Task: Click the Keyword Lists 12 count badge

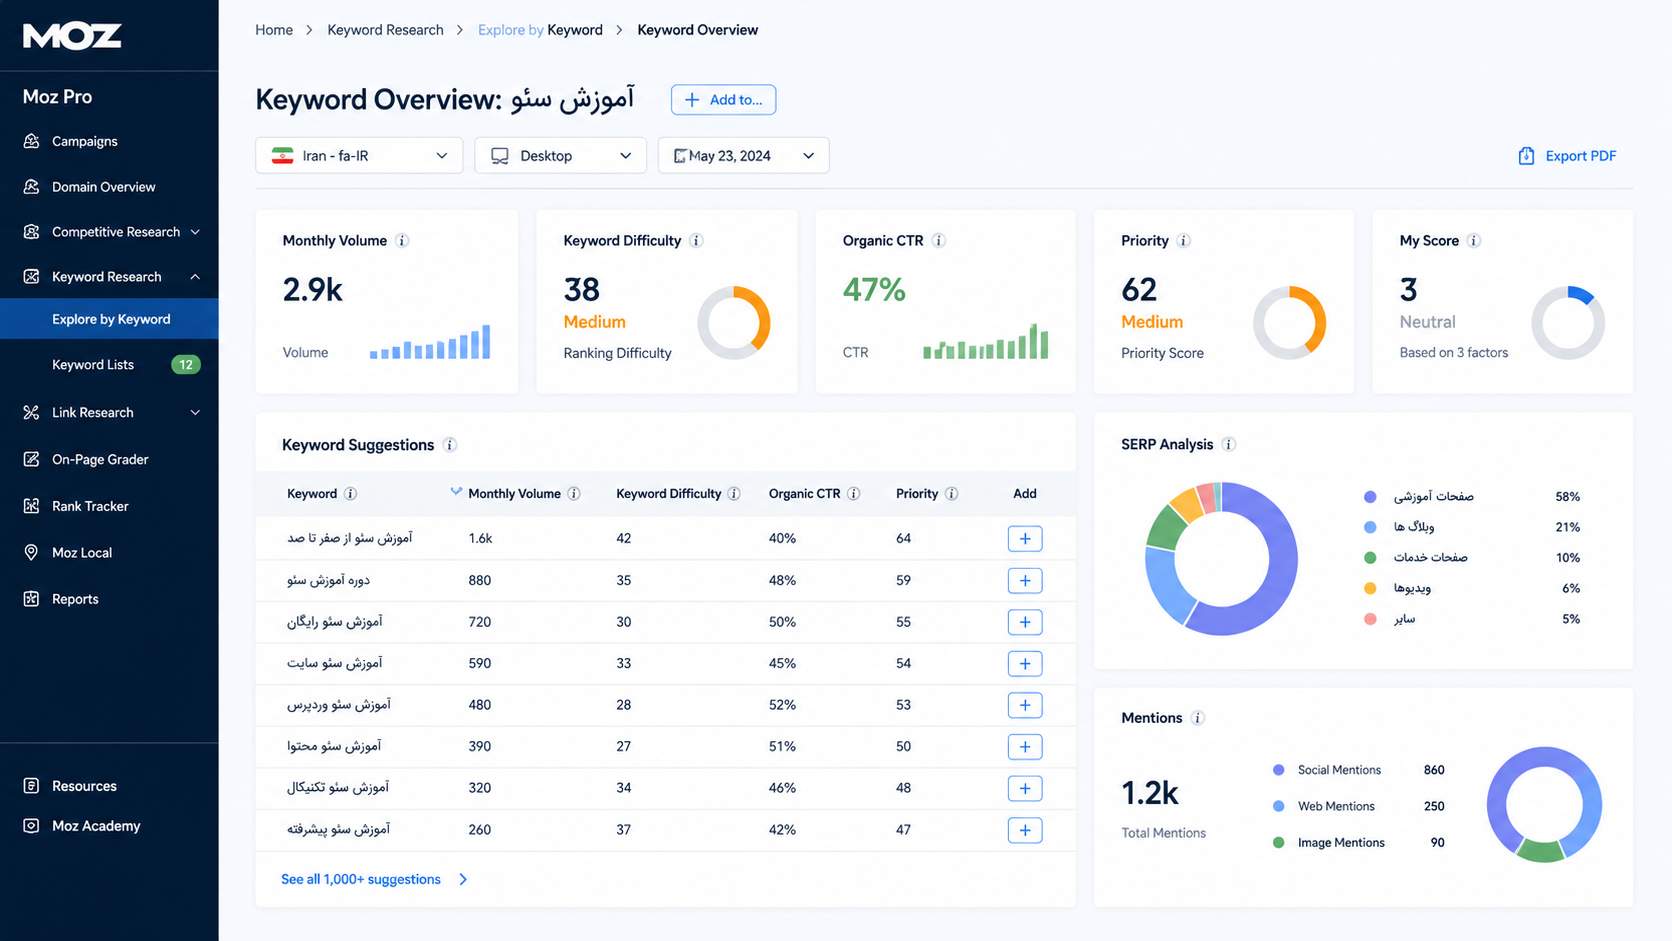Action: point(186,365)
